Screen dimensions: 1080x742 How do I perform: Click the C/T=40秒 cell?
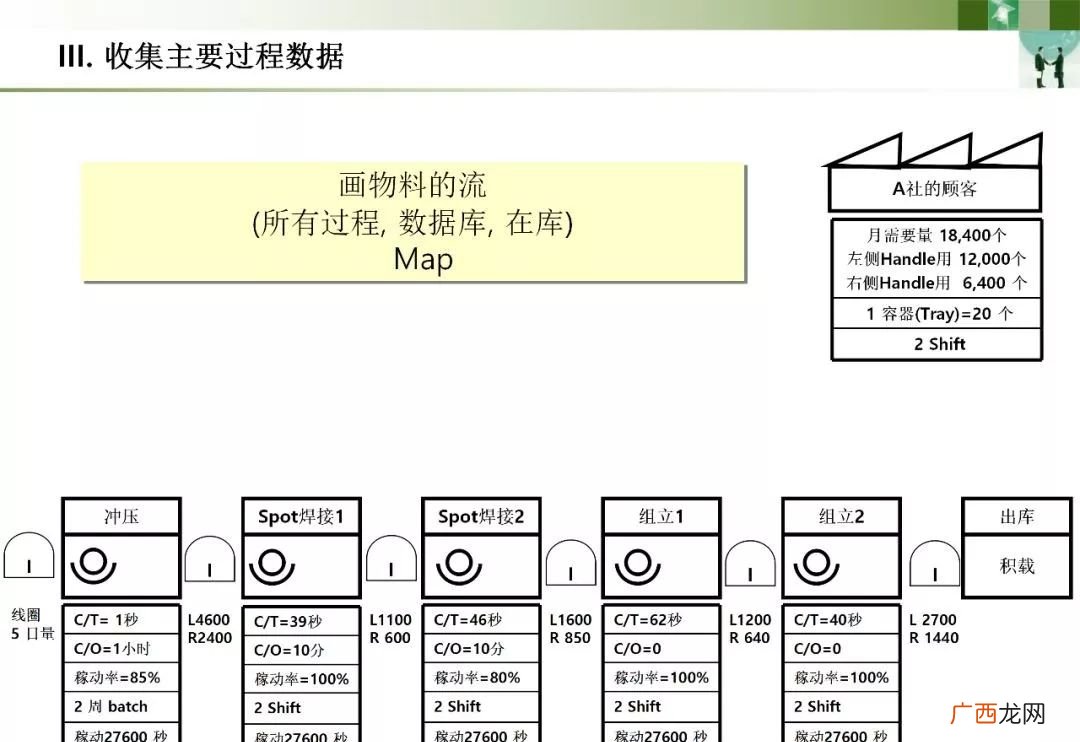click(x=841, y=619)
